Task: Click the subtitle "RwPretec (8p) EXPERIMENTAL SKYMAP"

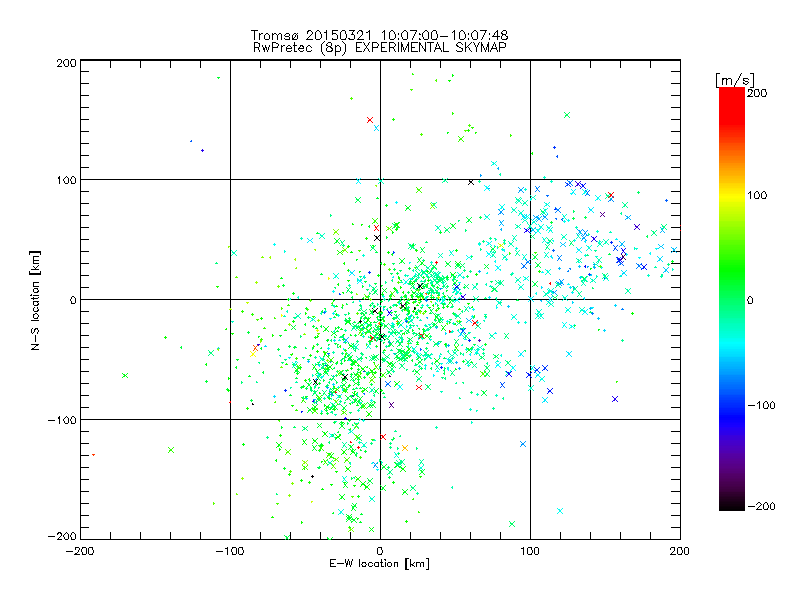Action: tap(379, 47)
